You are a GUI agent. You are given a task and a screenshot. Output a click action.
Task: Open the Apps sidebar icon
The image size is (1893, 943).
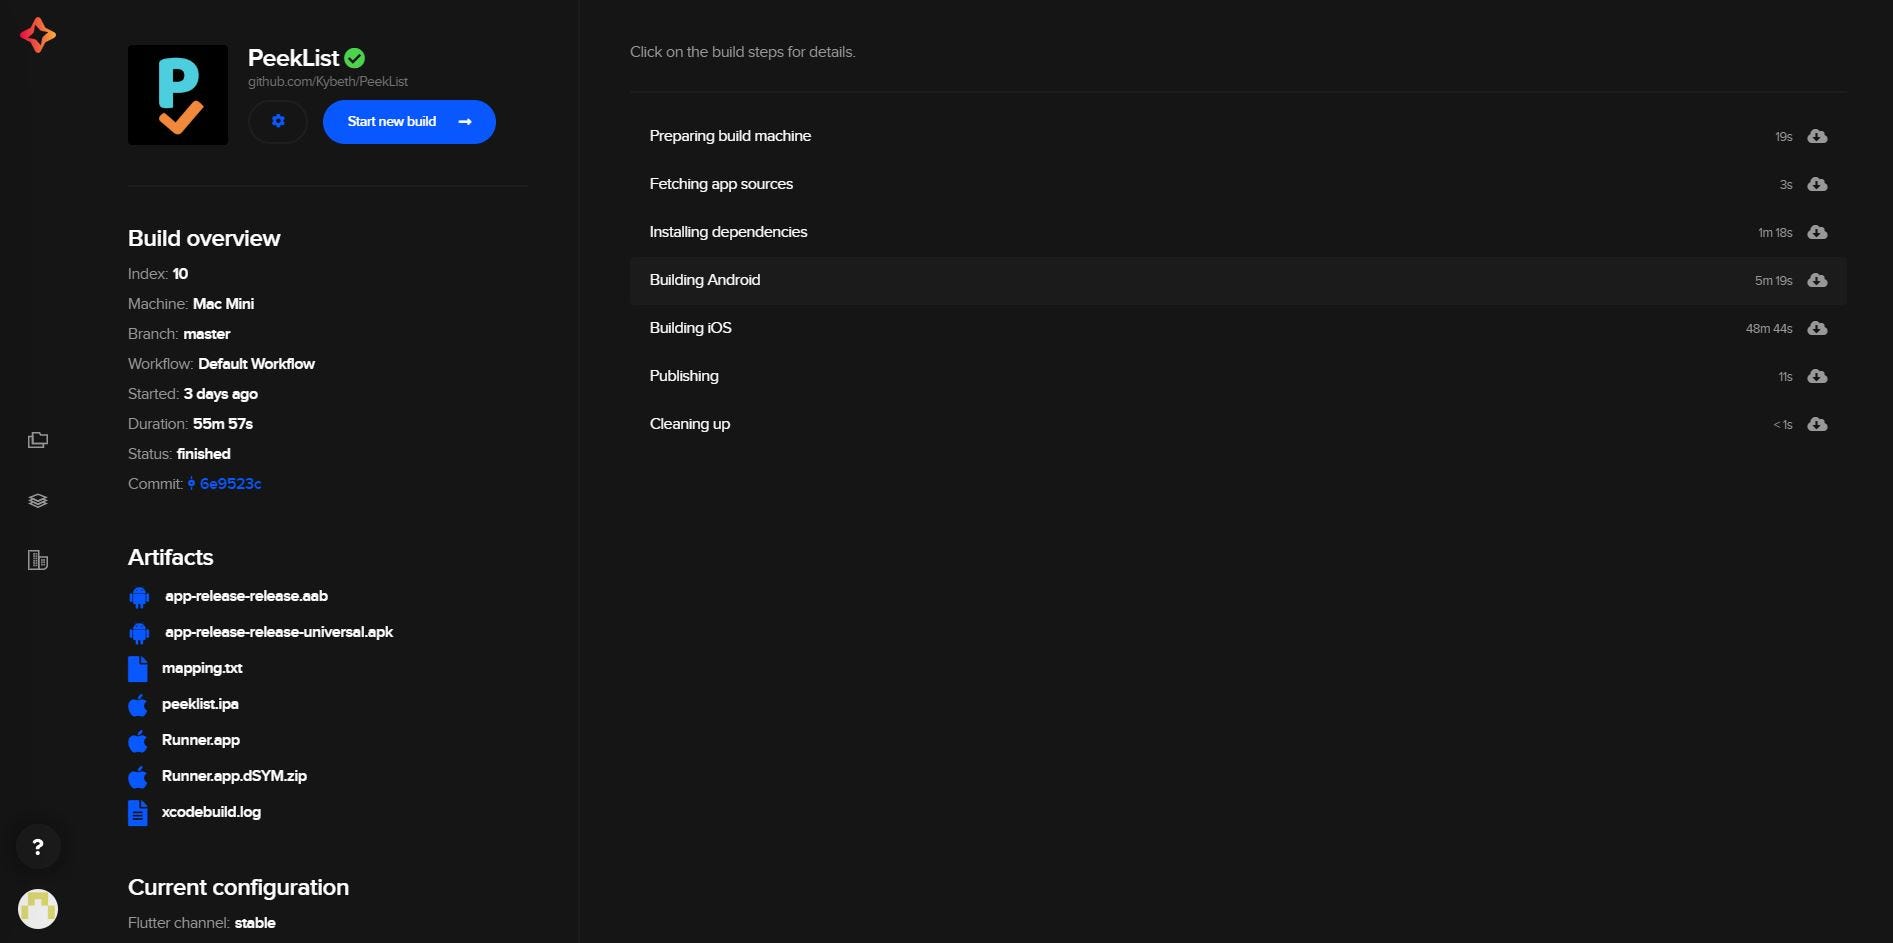38,440
